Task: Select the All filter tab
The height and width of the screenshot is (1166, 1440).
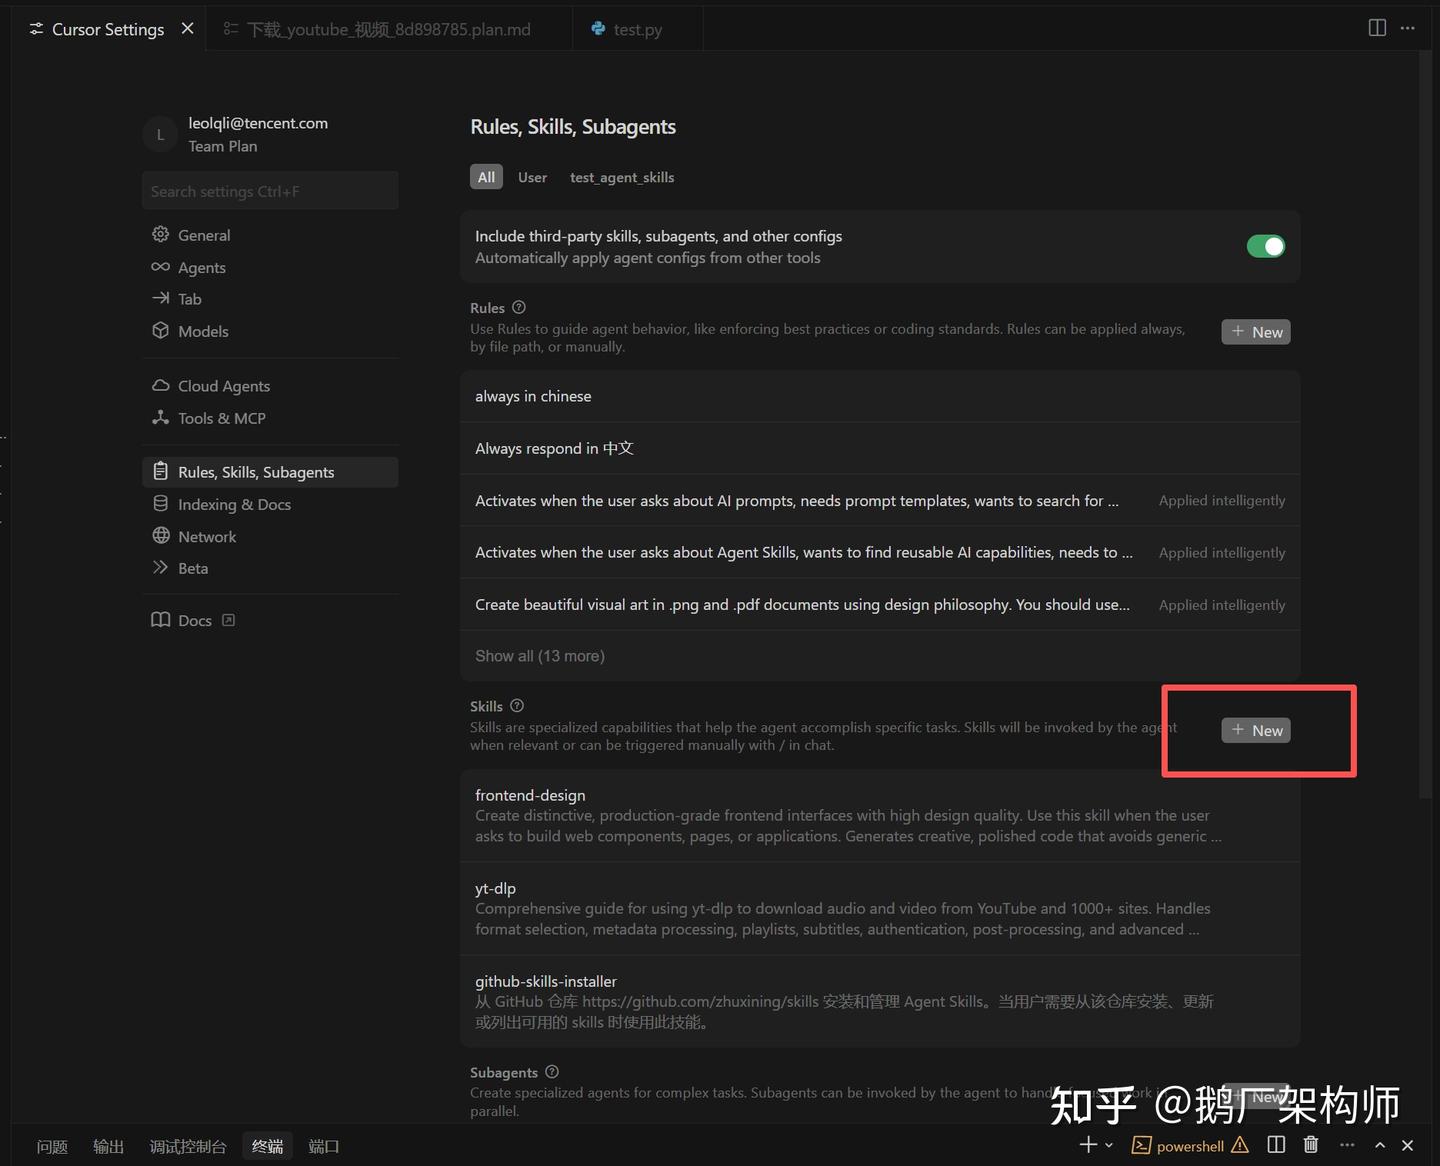Action: pos(486,177)
